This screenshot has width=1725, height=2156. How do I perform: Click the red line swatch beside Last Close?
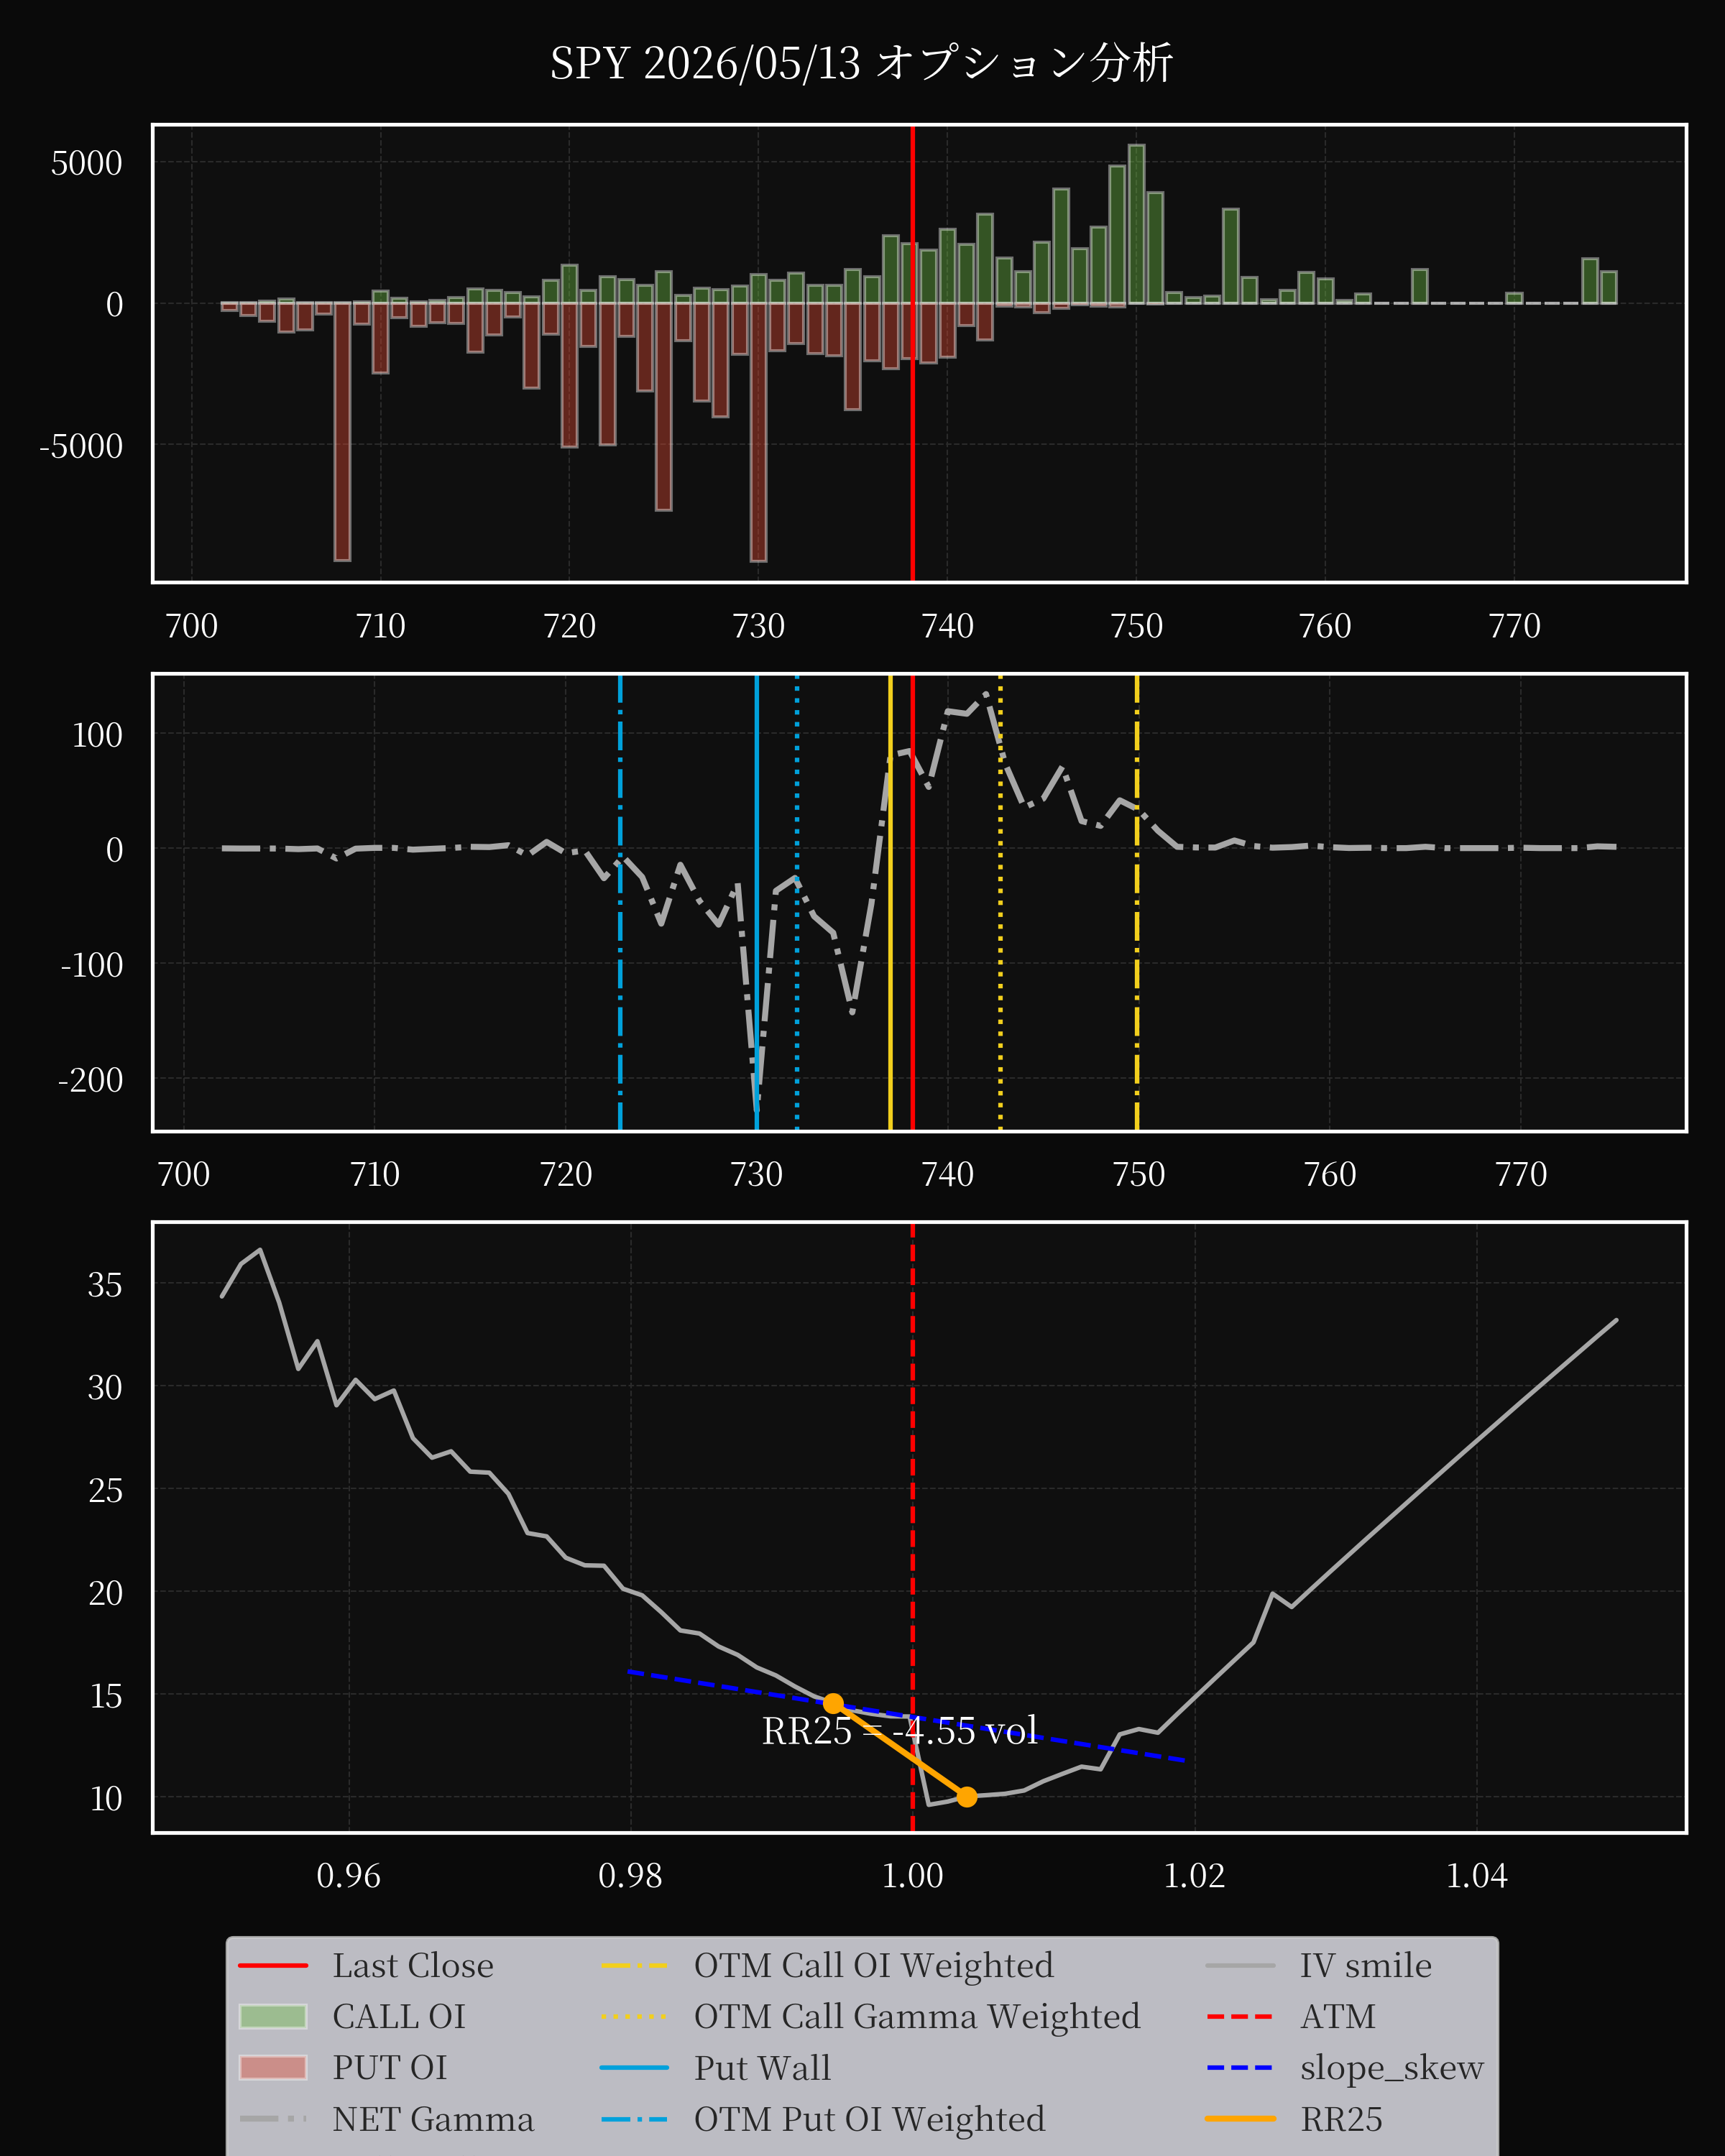coord(273,1966)
